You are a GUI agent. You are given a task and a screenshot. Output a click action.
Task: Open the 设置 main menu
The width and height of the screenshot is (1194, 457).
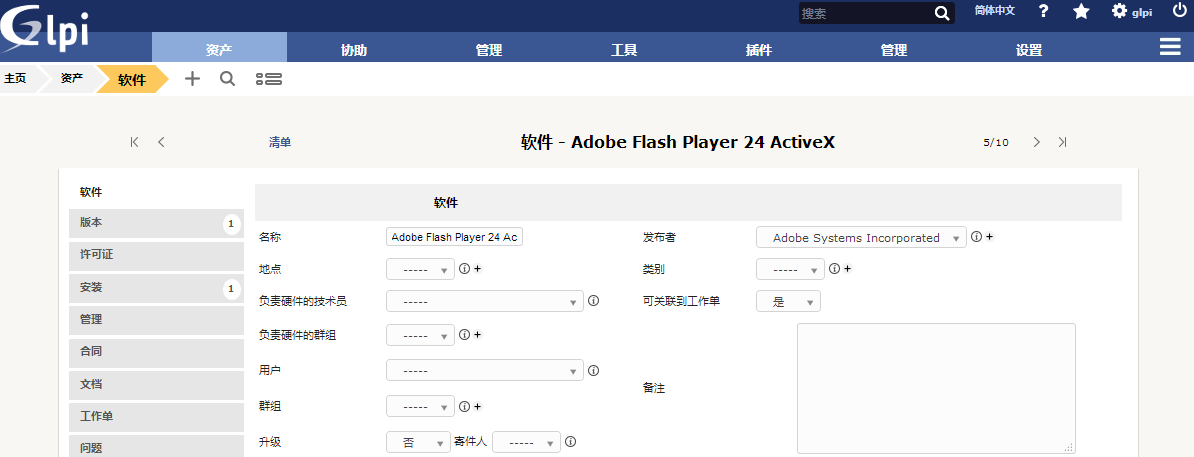click(x=1029, y=50)
